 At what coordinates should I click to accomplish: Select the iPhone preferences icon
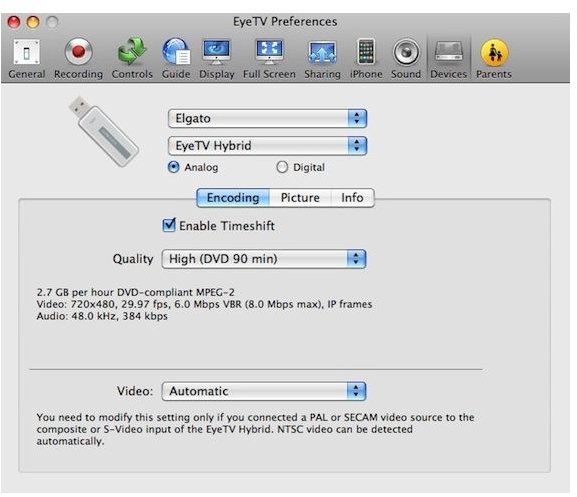click(366, 59)
